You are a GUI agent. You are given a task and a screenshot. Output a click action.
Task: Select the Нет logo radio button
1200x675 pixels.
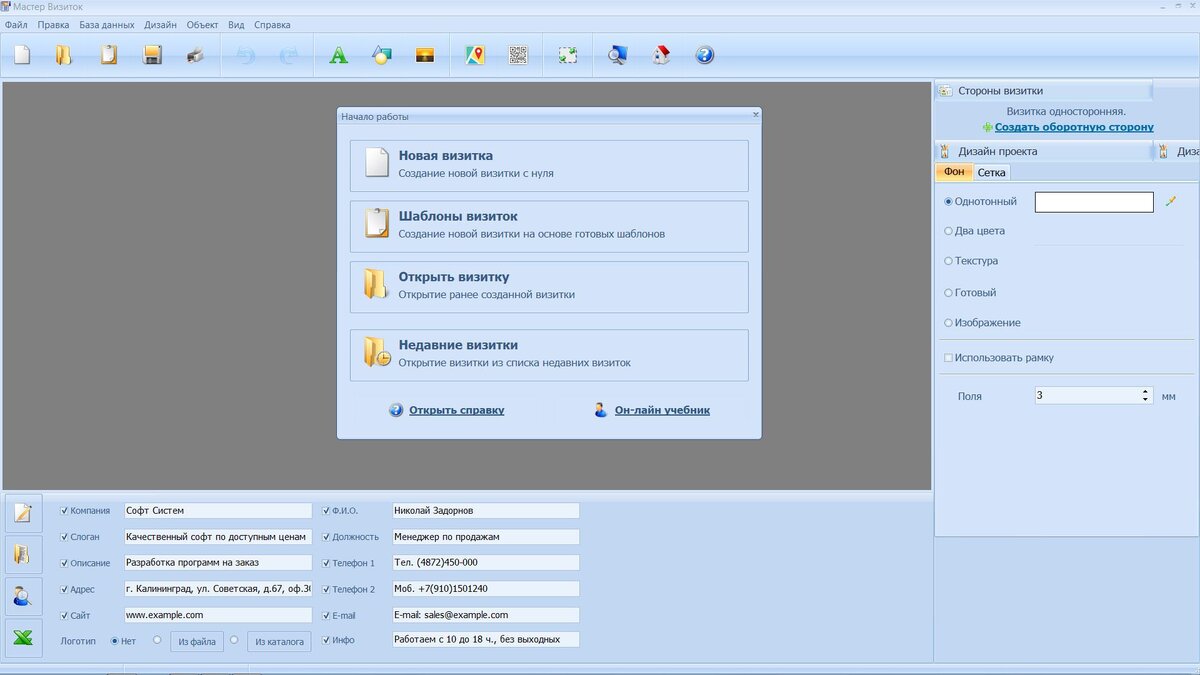pyautogui.click(x=115, y=640)
